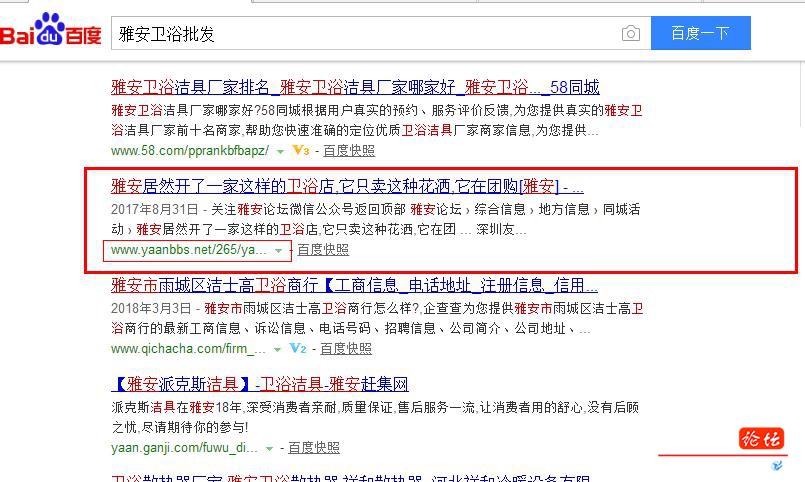805x482 pixels.
Task: Click the small blue bird icon
Action: click(x=777, y=465)
